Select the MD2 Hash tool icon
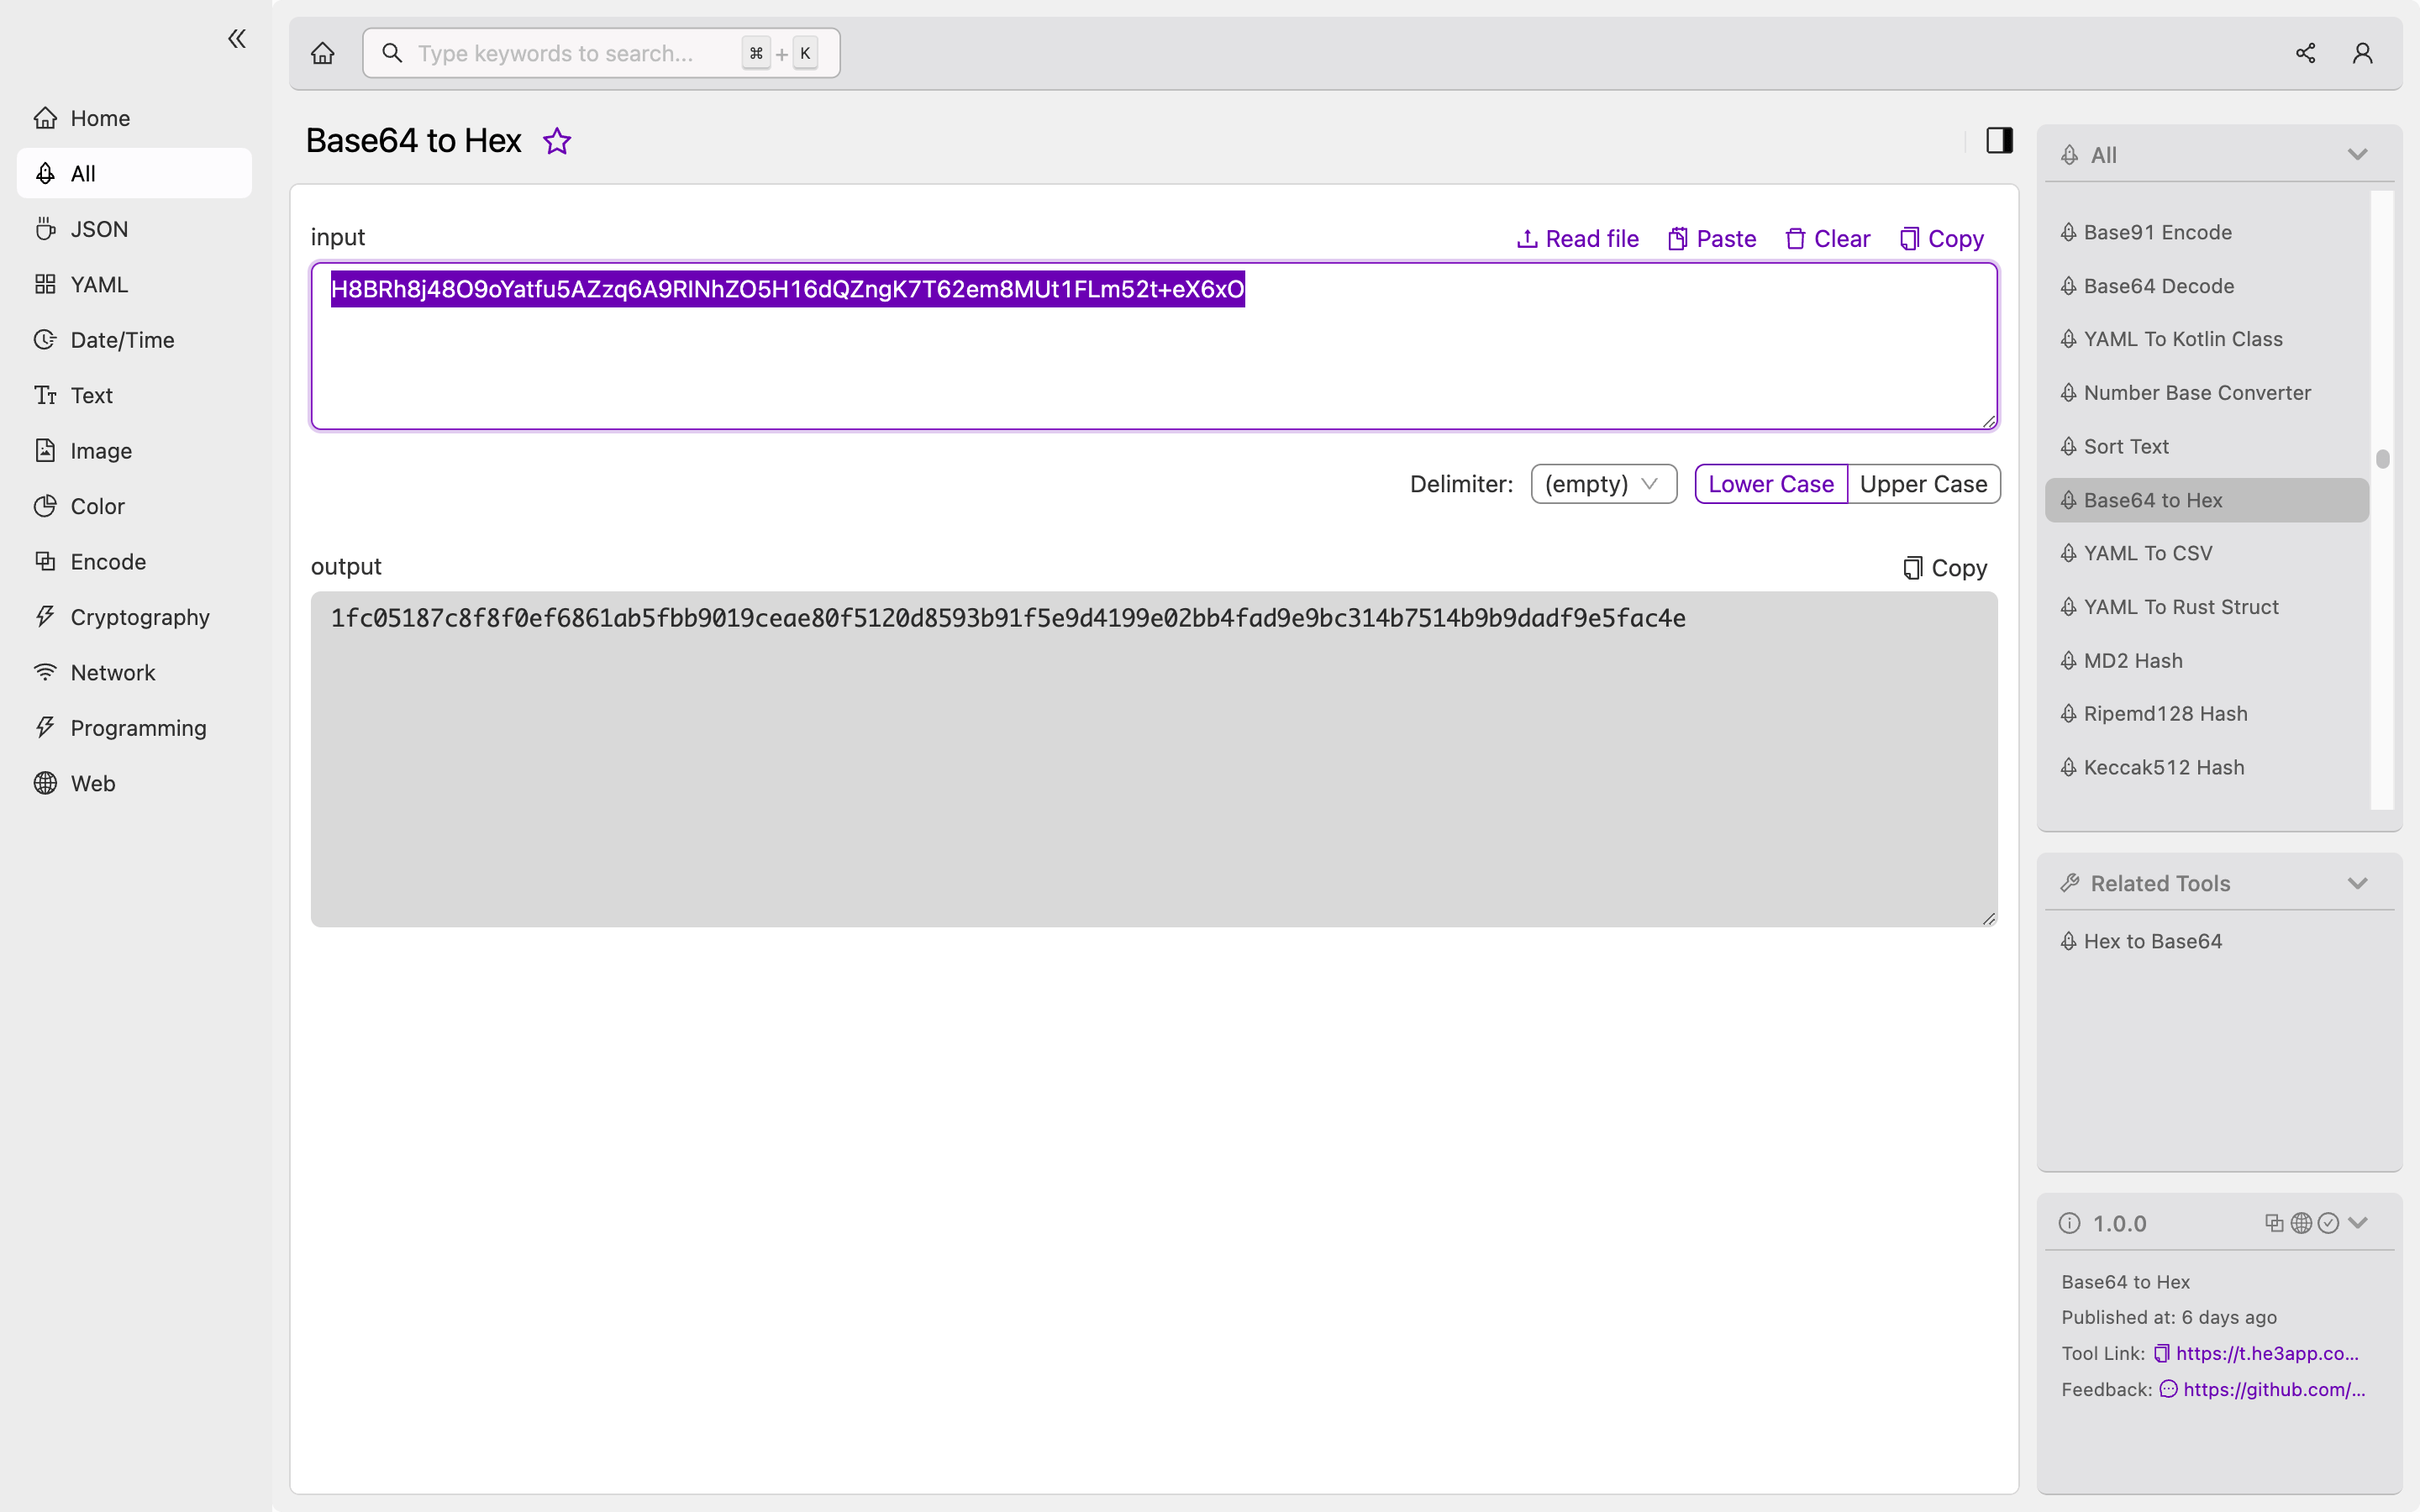The image size is (2420, 1512). 2068,659
